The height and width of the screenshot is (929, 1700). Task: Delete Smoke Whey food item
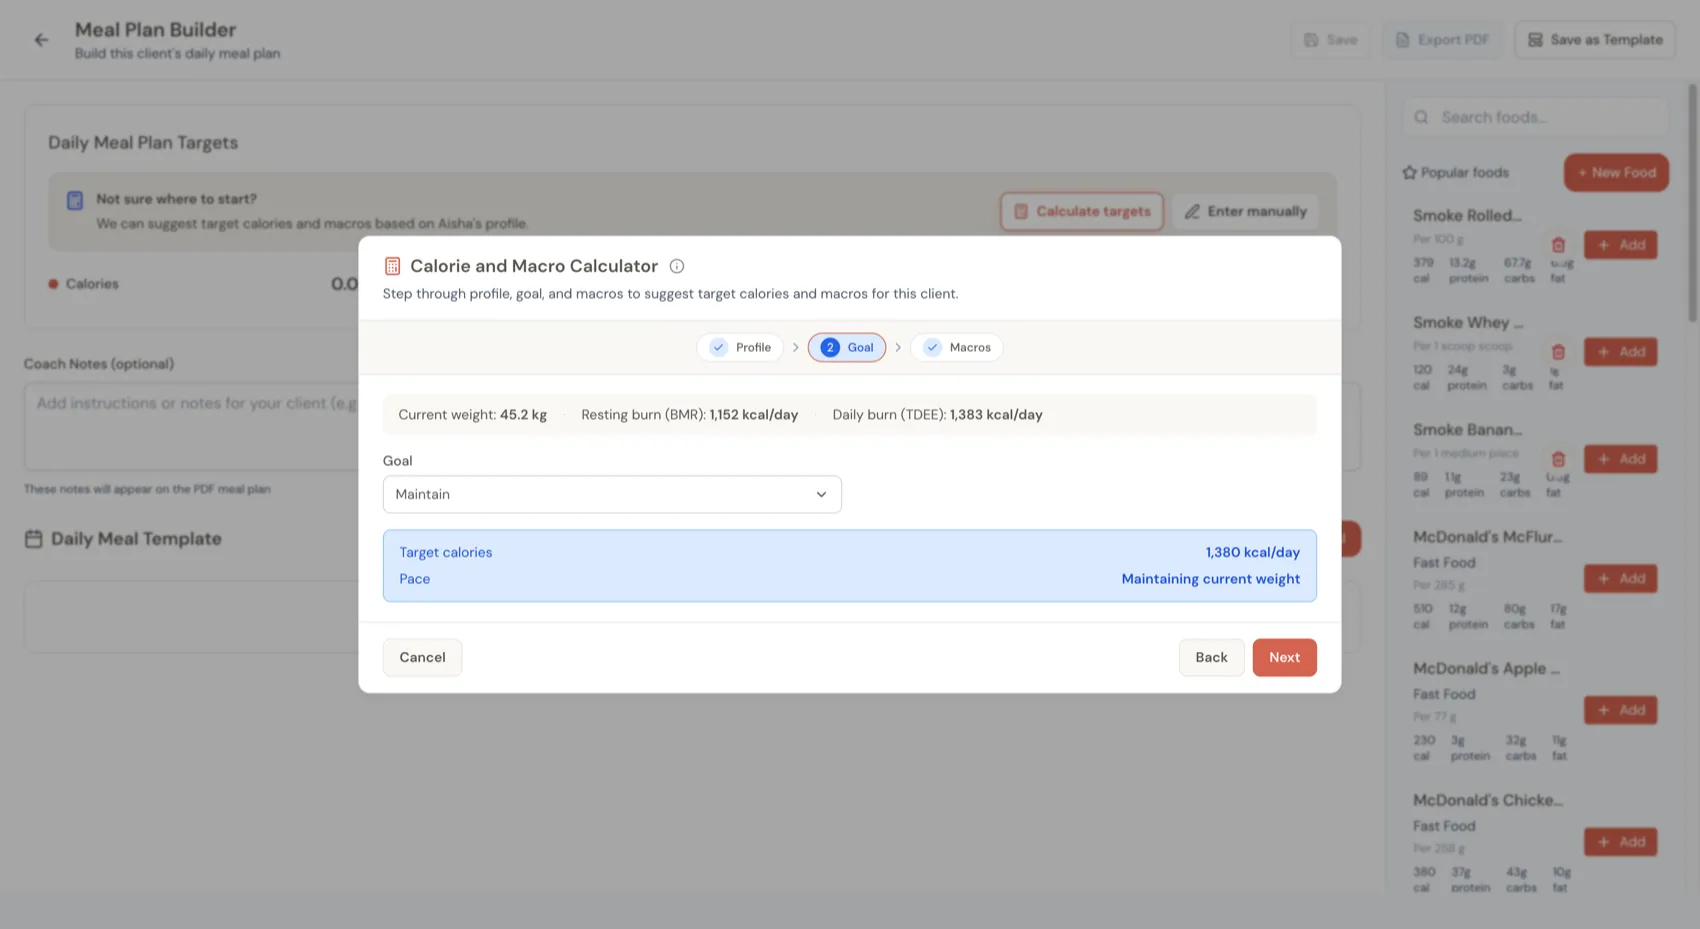coord(1558,352)
